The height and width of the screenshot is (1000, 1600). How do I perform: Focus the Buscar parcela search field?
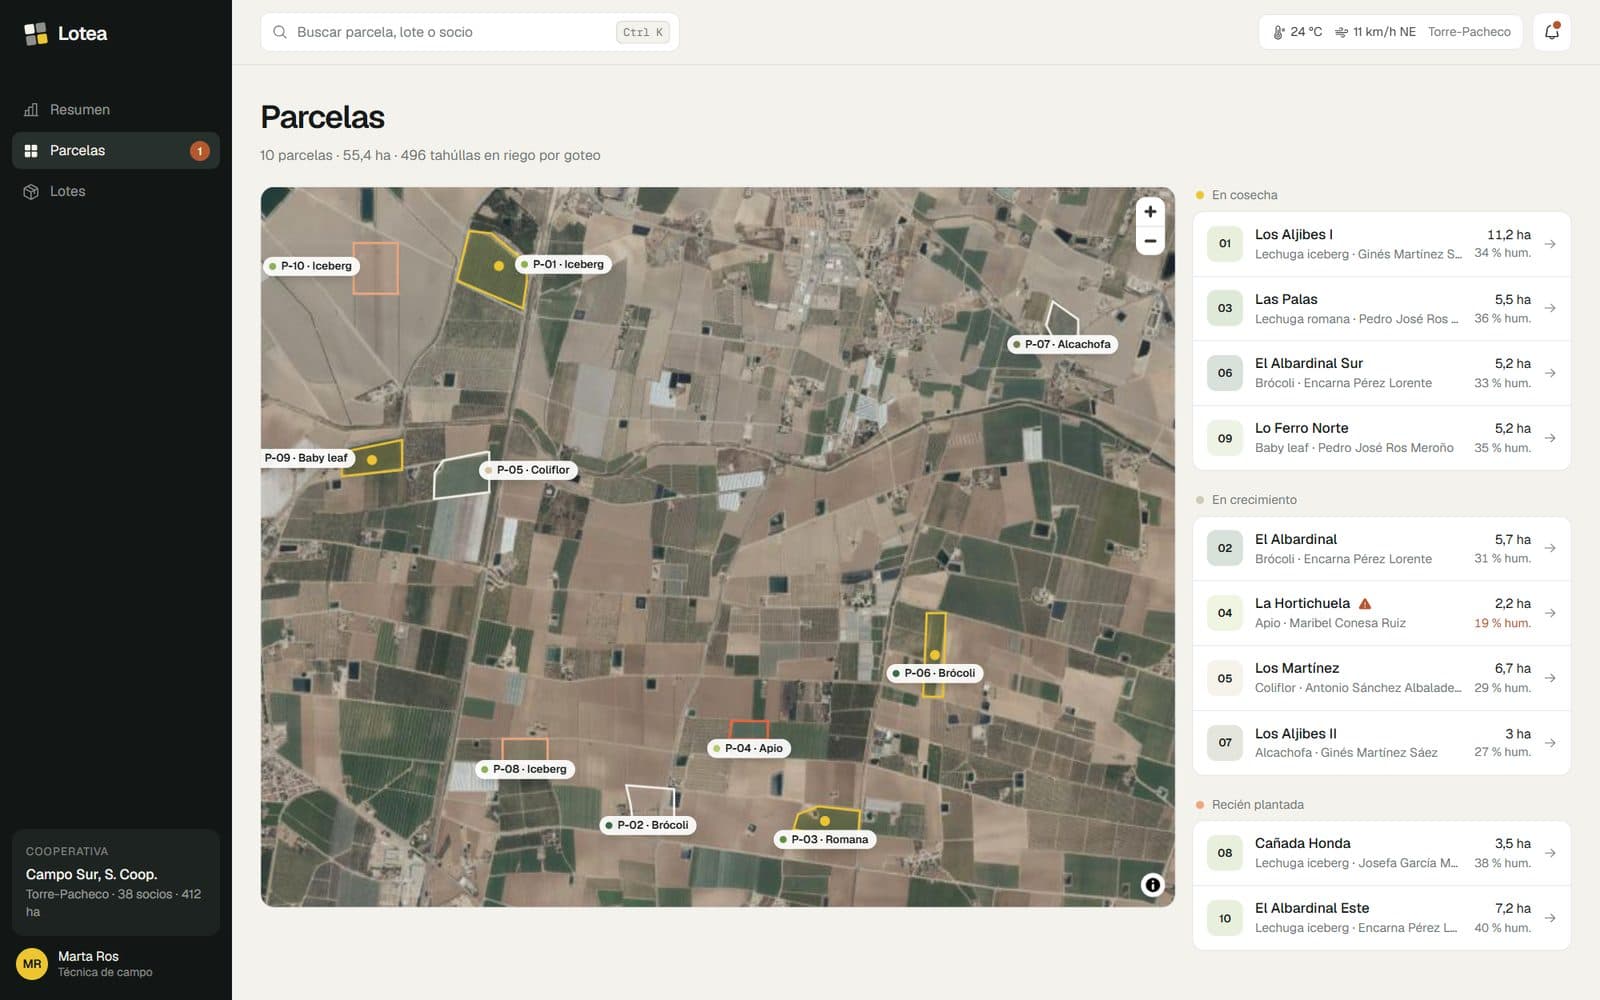coord(470,32)
